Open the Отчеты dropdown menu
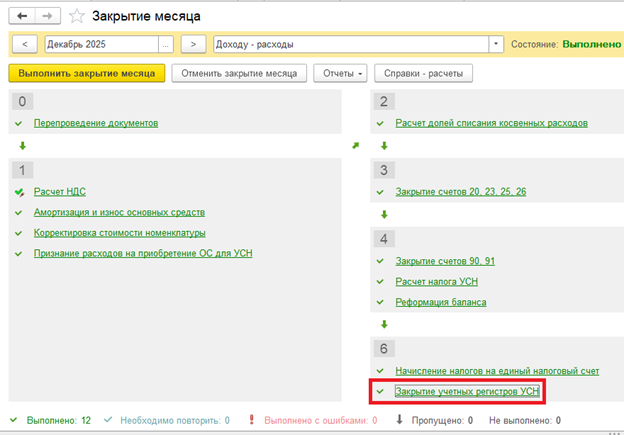Image resolution: width=624 pixels, height=435 pixels. click(x=340, y=73)
